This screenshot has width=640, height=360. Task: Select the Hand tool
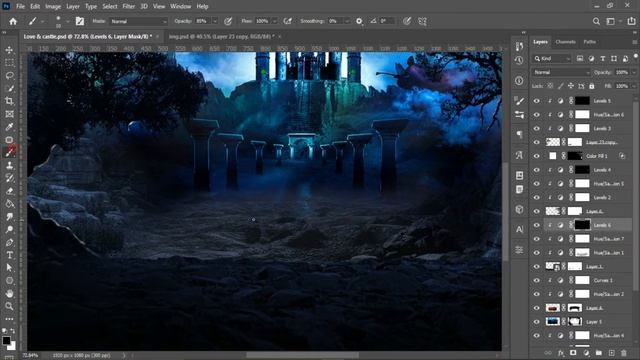pyautogui.click(x=9, y=293)
